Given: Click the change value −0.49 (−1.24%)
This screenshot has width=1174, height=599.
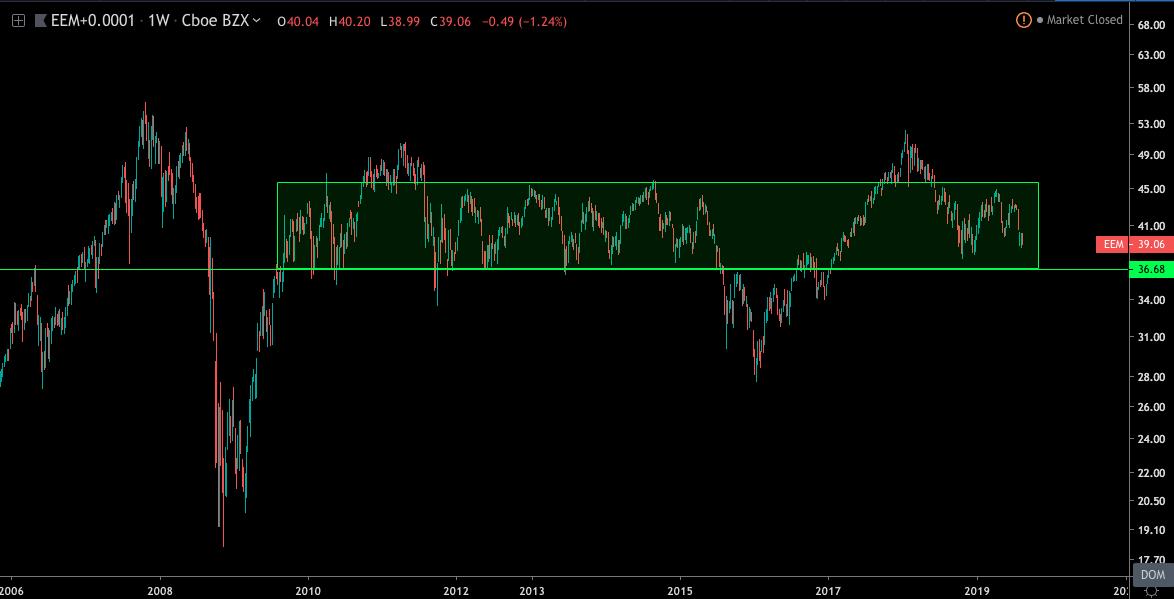Looking at the screenshot, I should 524,22.
